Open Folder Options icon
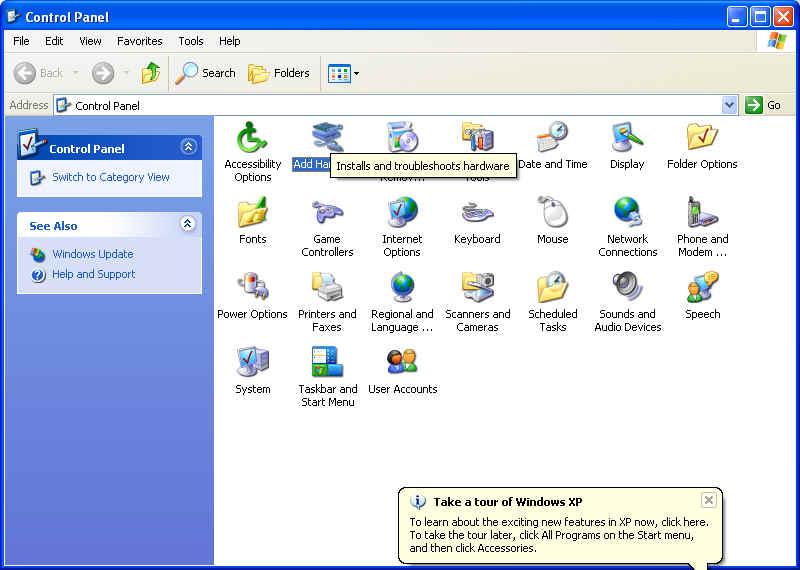800x570 pixels. pos(702,138)
